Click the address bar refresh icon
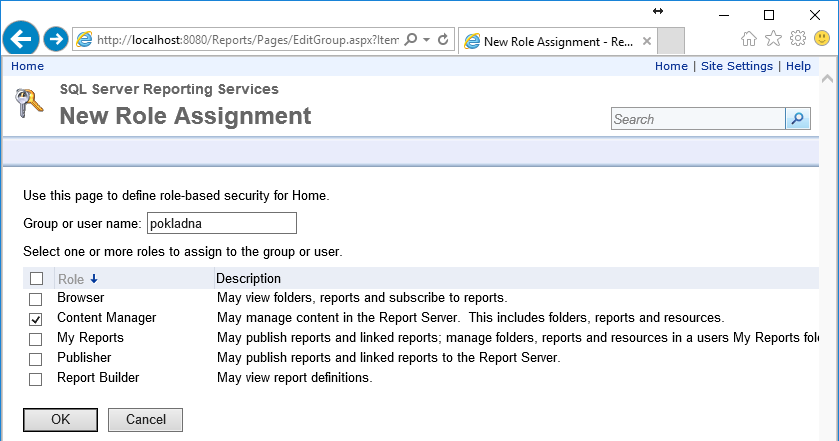839x441 pixels. tap(443, 40)
